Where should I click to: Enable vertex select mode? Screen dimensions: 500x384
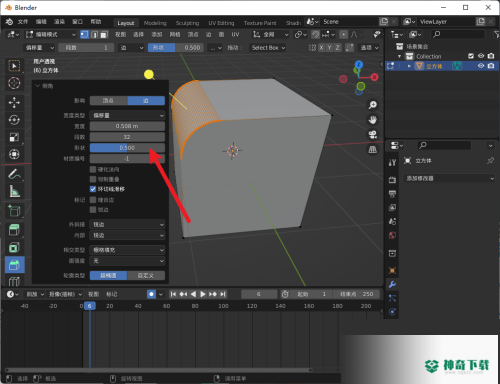(85, 34)
